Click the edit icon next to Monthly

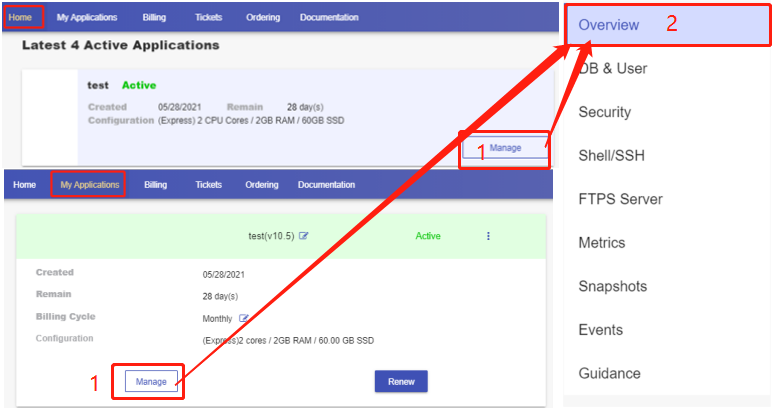point(244,318)
